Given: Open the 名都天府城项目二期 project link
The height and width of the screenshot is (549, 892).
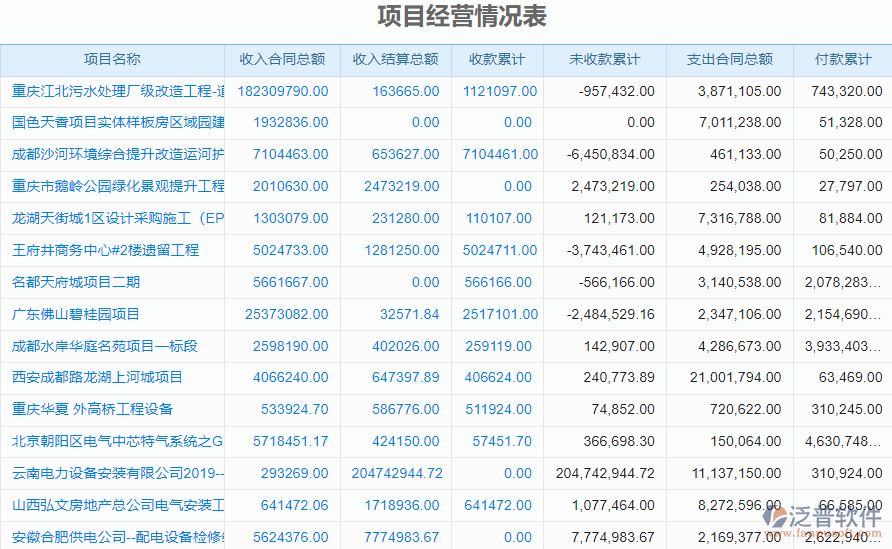Looking at the screenshot, I should (76, 282).
